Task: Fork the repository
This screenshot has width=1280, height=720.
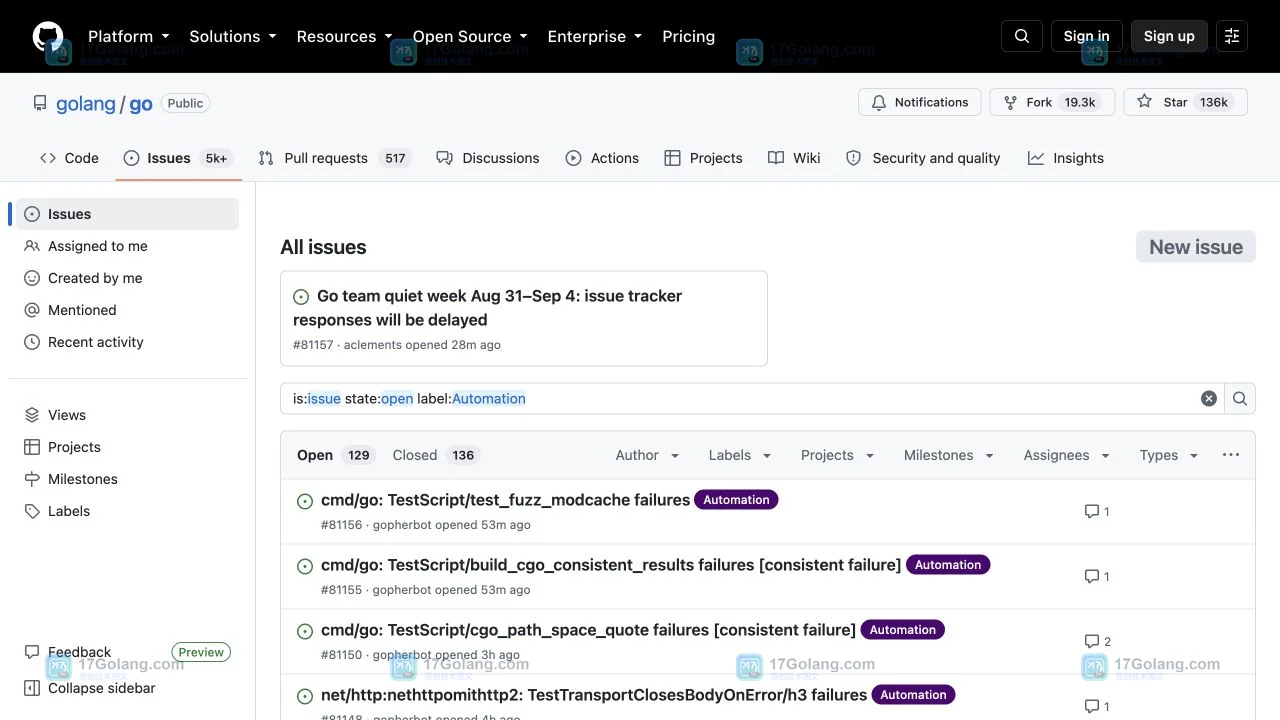Action: point(1052,102)
